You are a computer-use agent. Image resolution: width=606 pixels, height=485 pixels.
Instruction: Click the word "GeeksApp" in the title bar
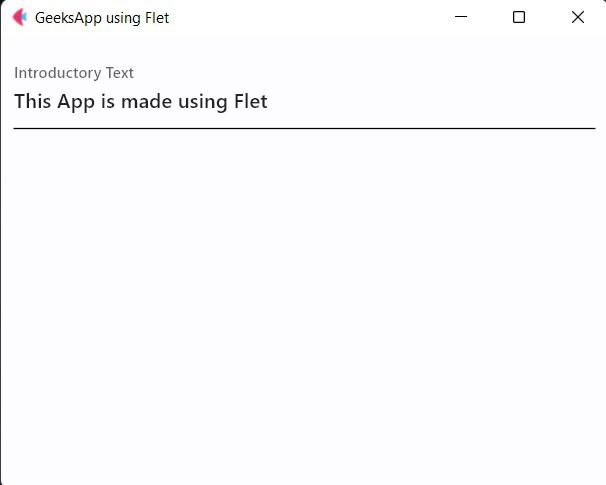[x=68, y=18]
